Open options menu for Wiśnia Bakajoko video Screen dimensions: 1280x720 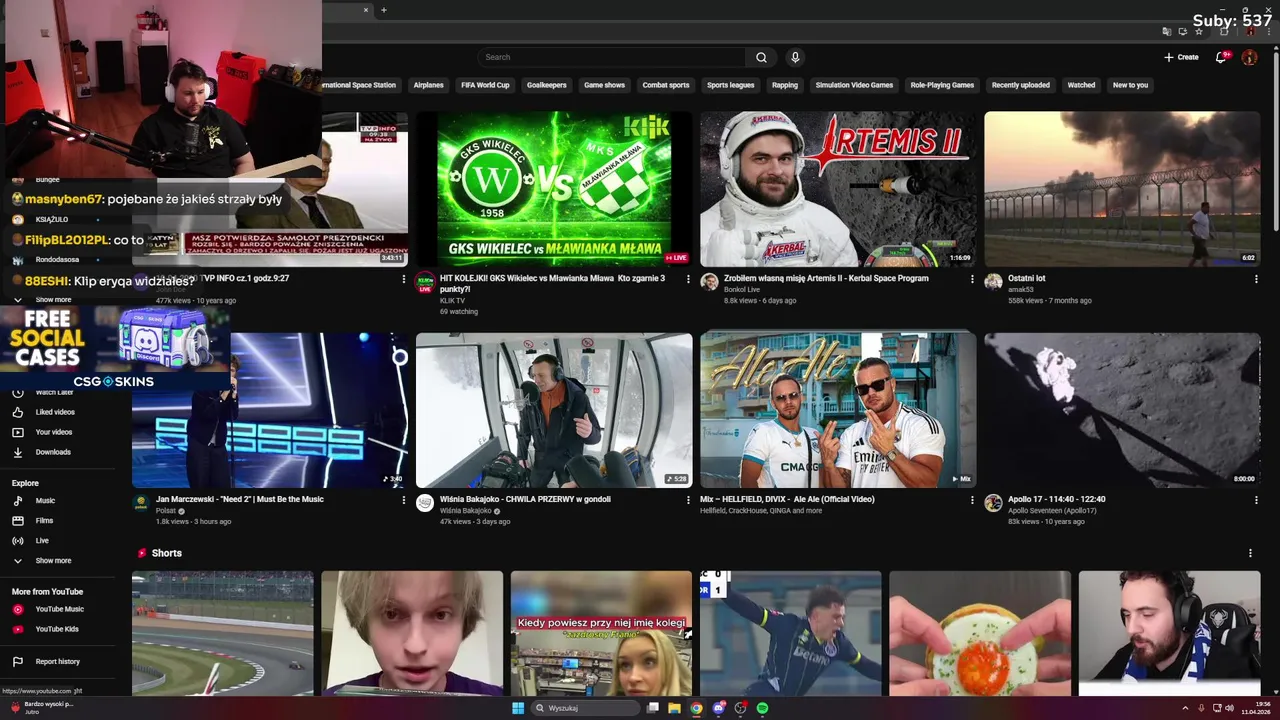688,500
